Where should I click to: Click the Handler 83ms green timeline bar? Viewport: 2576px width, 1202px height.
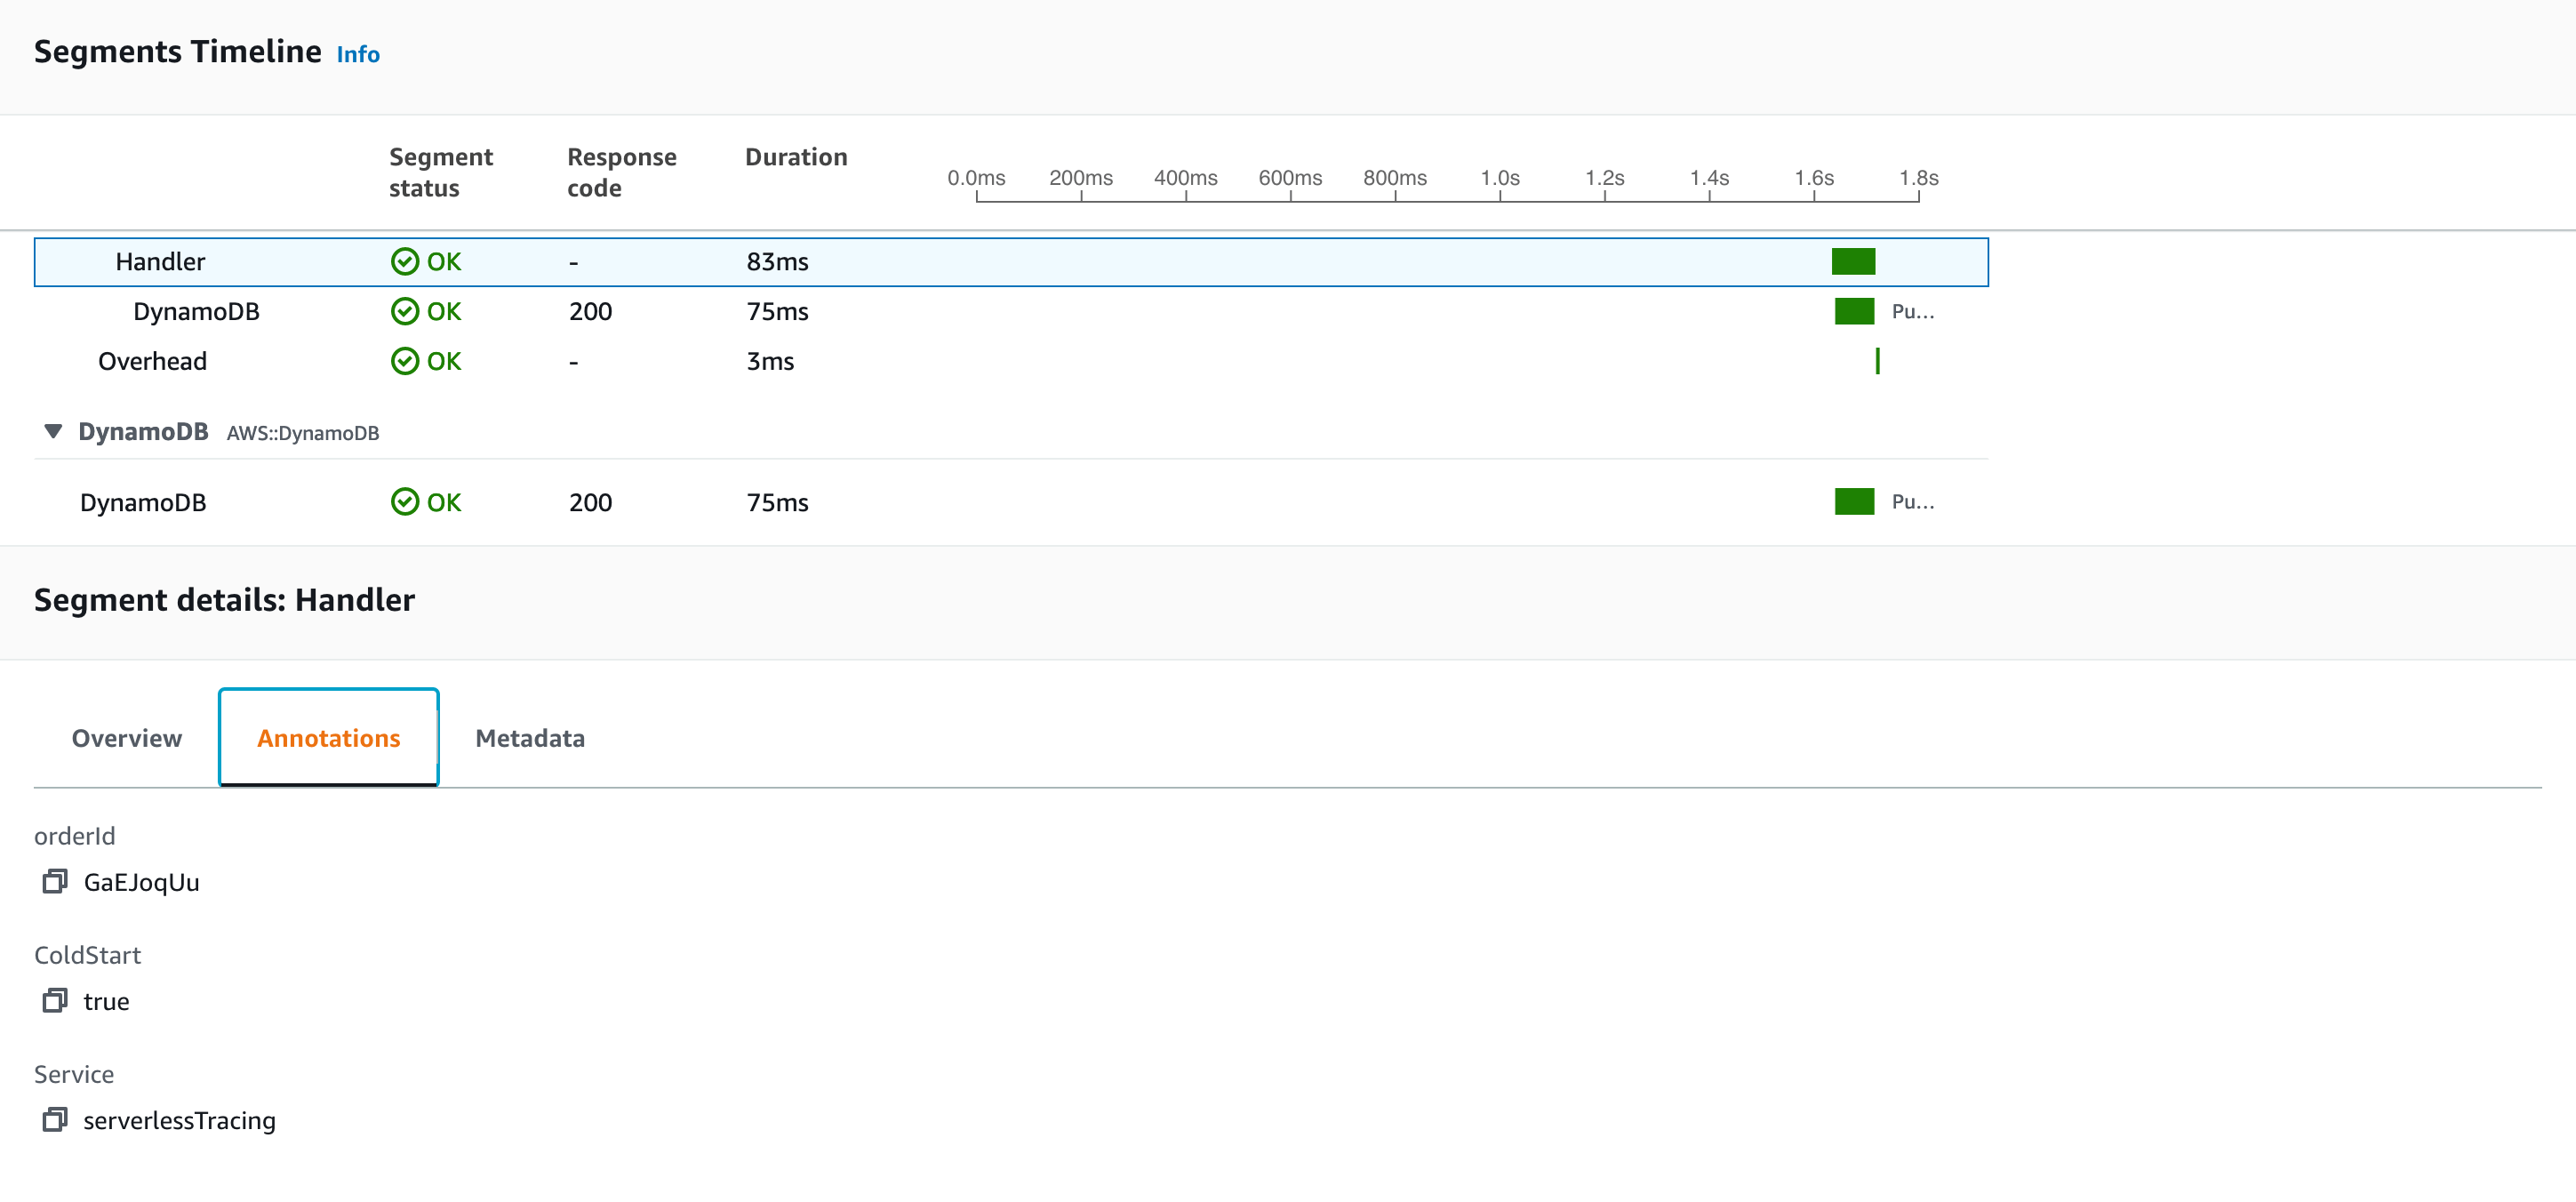[x=1853, y=262]
